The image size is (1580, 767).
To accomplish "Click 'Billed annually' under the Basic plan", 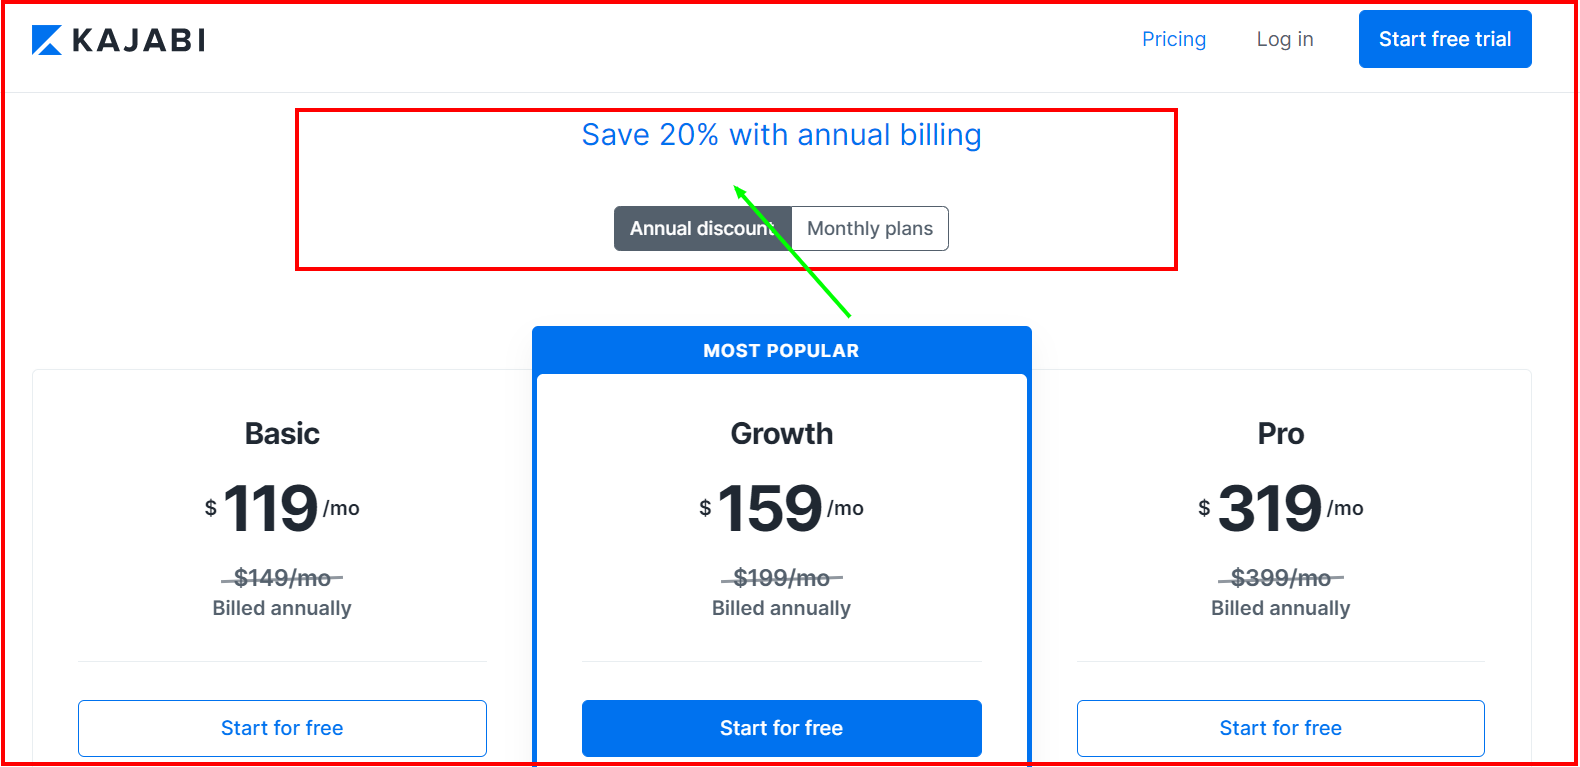I will pyautogui.click(x=282, y=607).
